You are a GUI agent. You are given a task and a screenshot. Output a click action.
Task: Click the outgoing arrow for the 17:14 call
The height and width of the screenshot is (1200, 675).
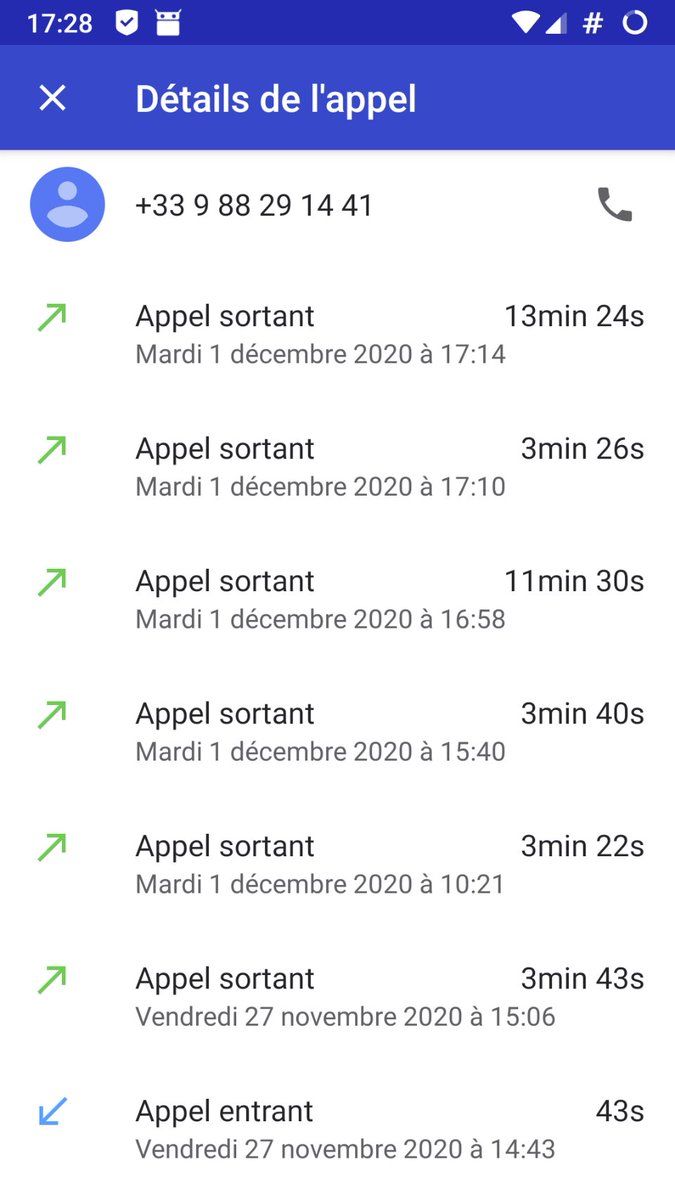52,317
